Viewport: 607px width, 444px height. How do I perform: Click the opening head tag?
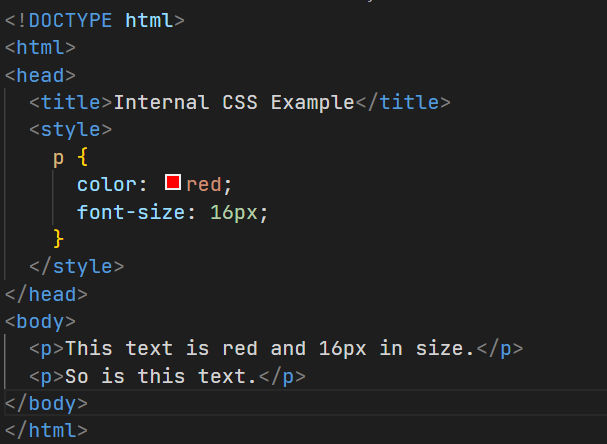click(x=40, y=75)
